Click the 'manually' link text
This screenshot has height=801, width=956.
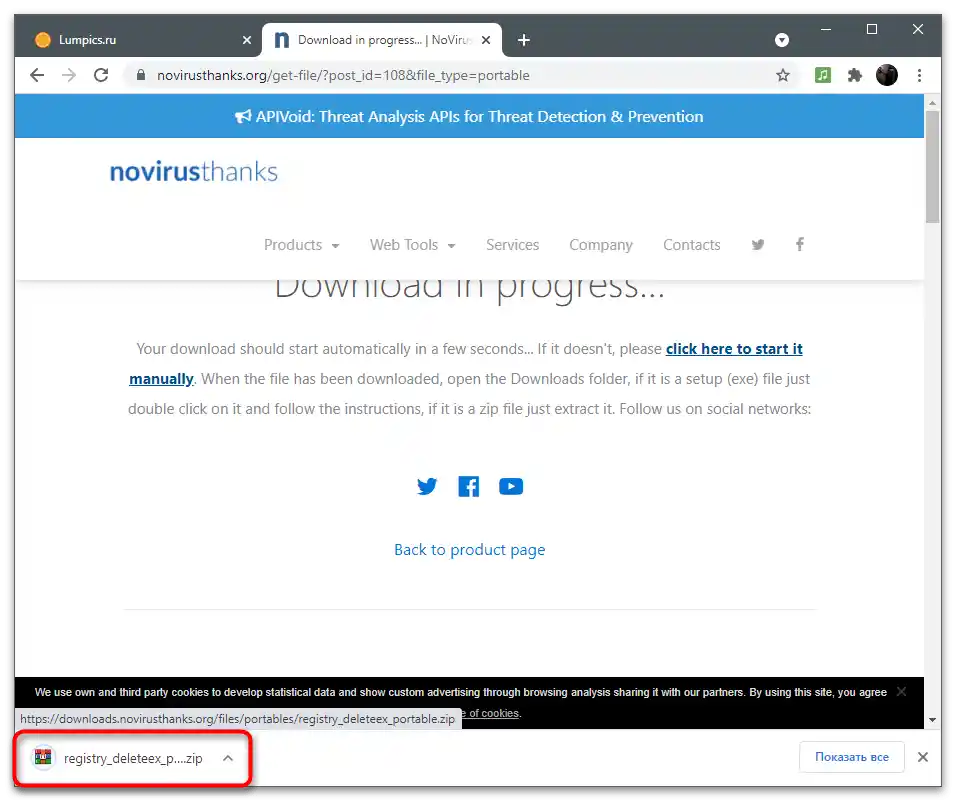(x=161, y=379)
